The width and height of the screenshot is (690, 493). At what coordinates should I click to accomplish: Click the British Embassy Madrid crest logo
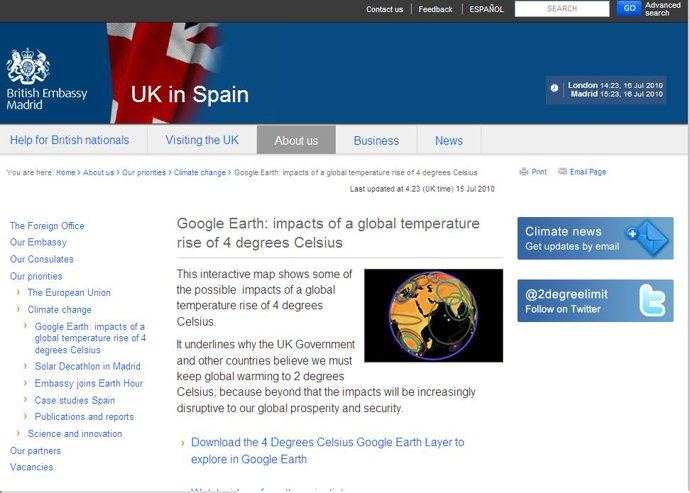coord(28,66)
